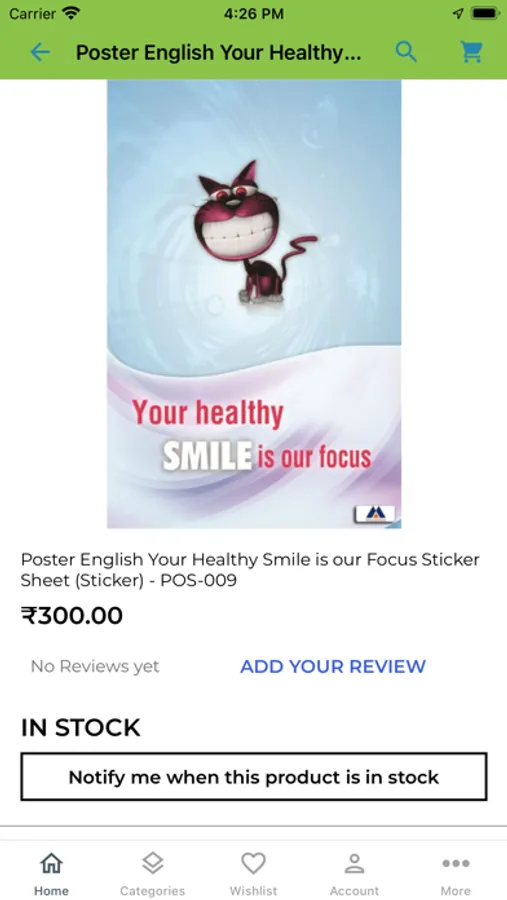Tap the ₹300.00 price

pyautogui.click(x=72, y=616)
